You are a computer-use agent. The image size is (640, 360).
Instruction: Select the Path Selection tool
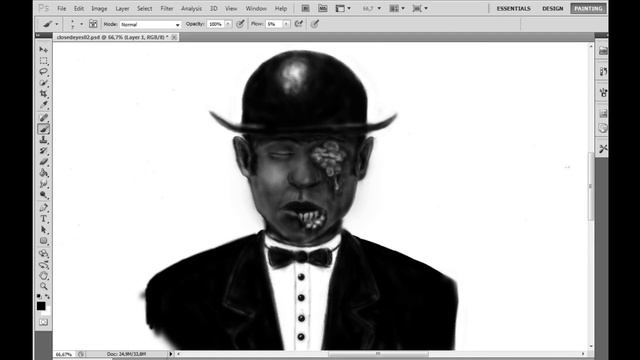[x=44, y=230]
